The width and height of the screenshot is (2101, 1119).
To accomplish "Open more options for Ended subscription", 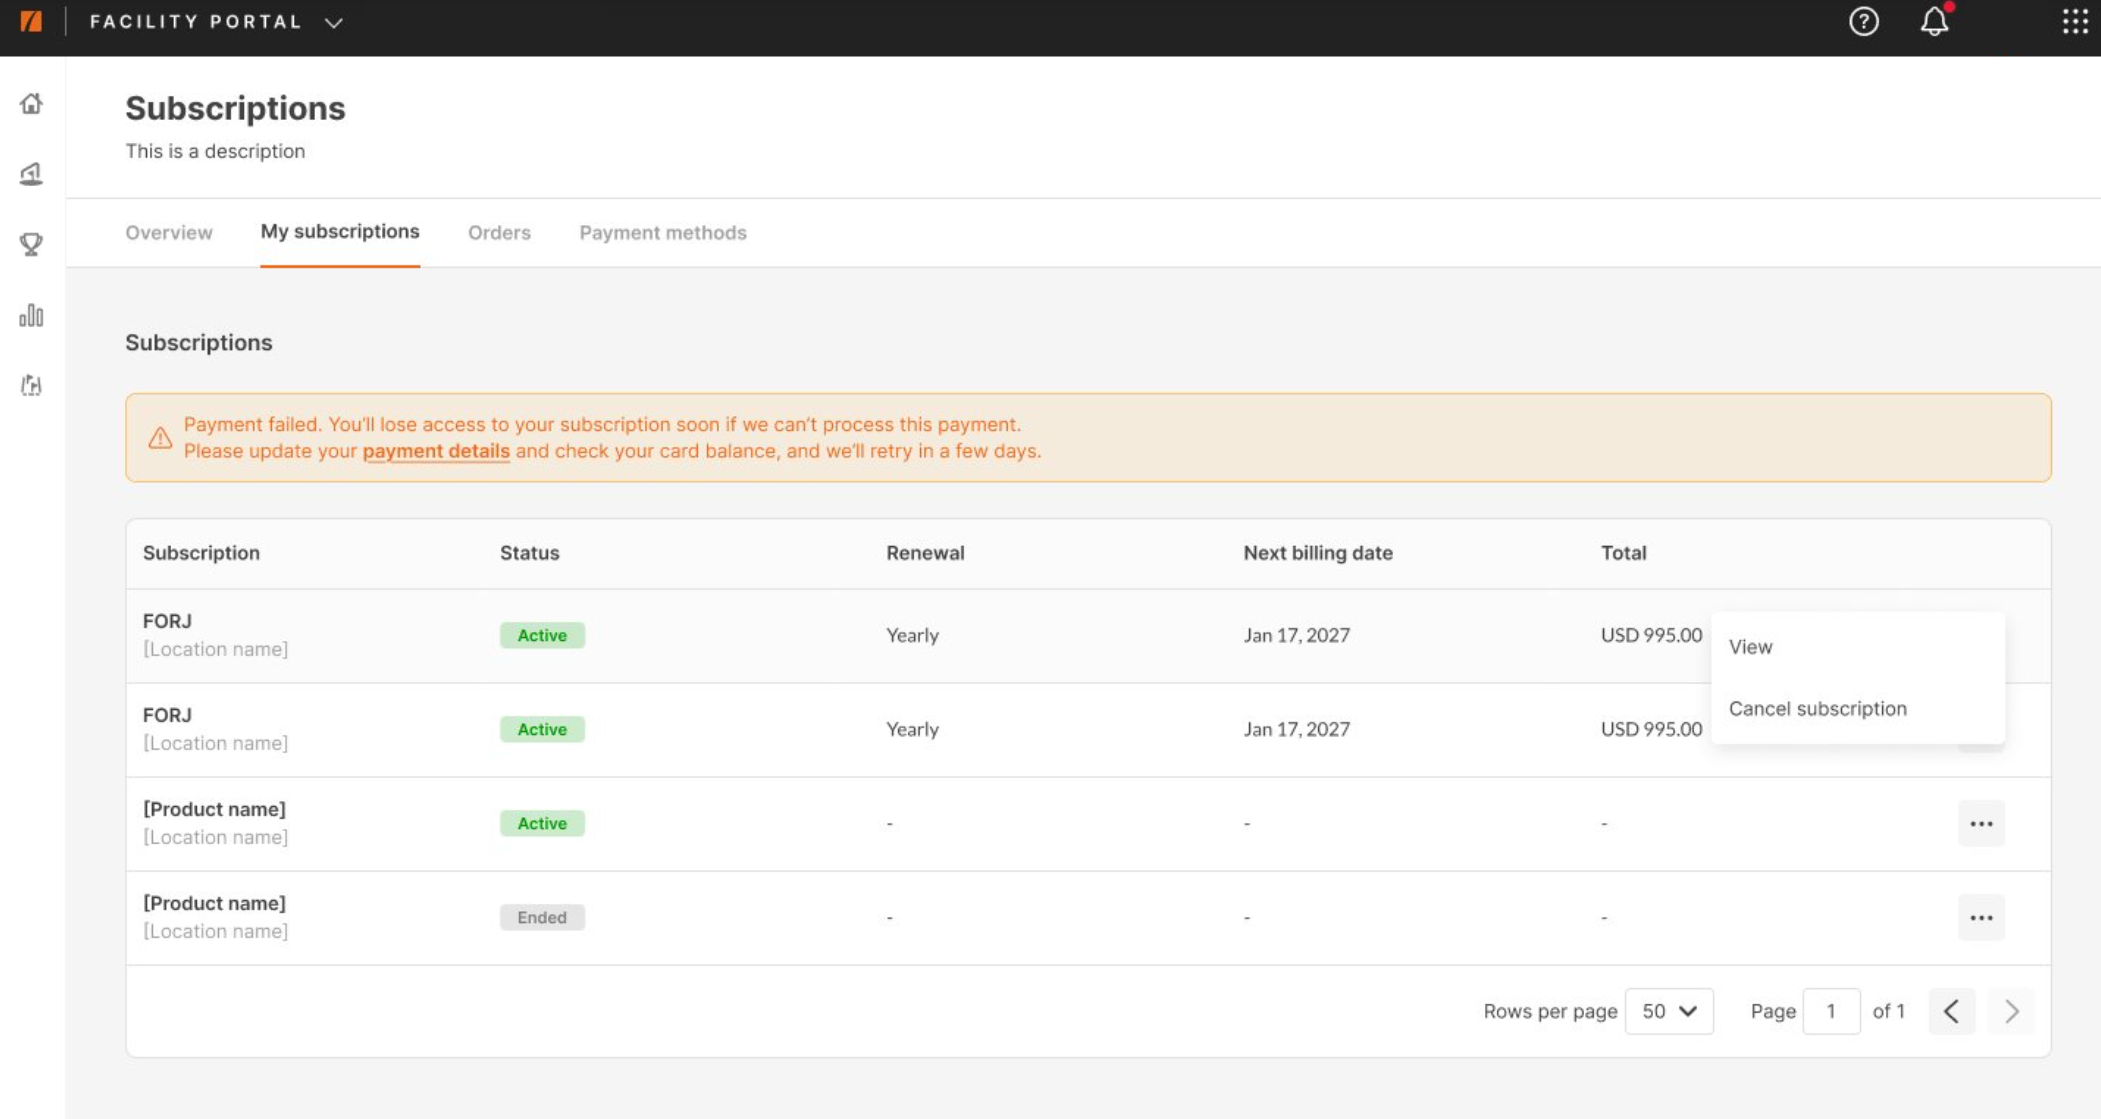I will 1981,918.
